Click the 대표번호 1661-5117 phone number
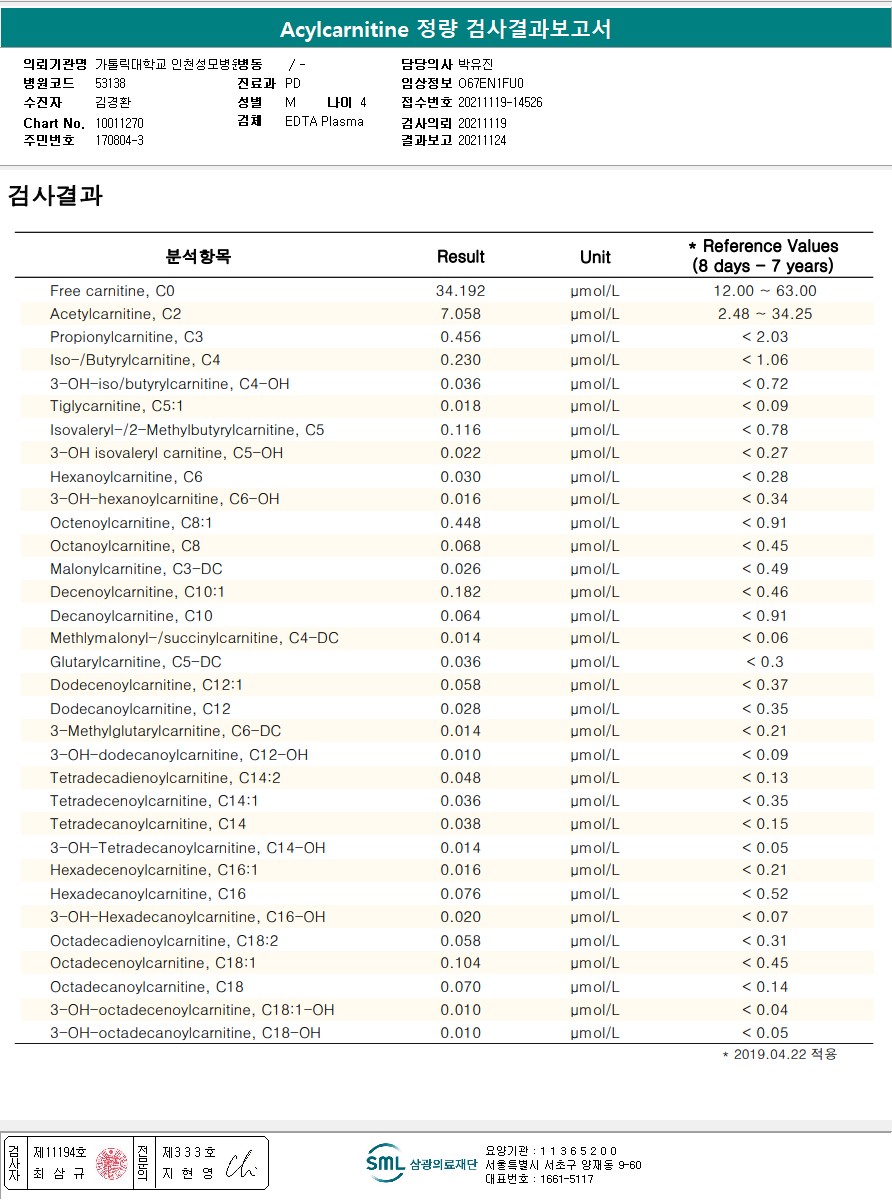 (539, 1179)
